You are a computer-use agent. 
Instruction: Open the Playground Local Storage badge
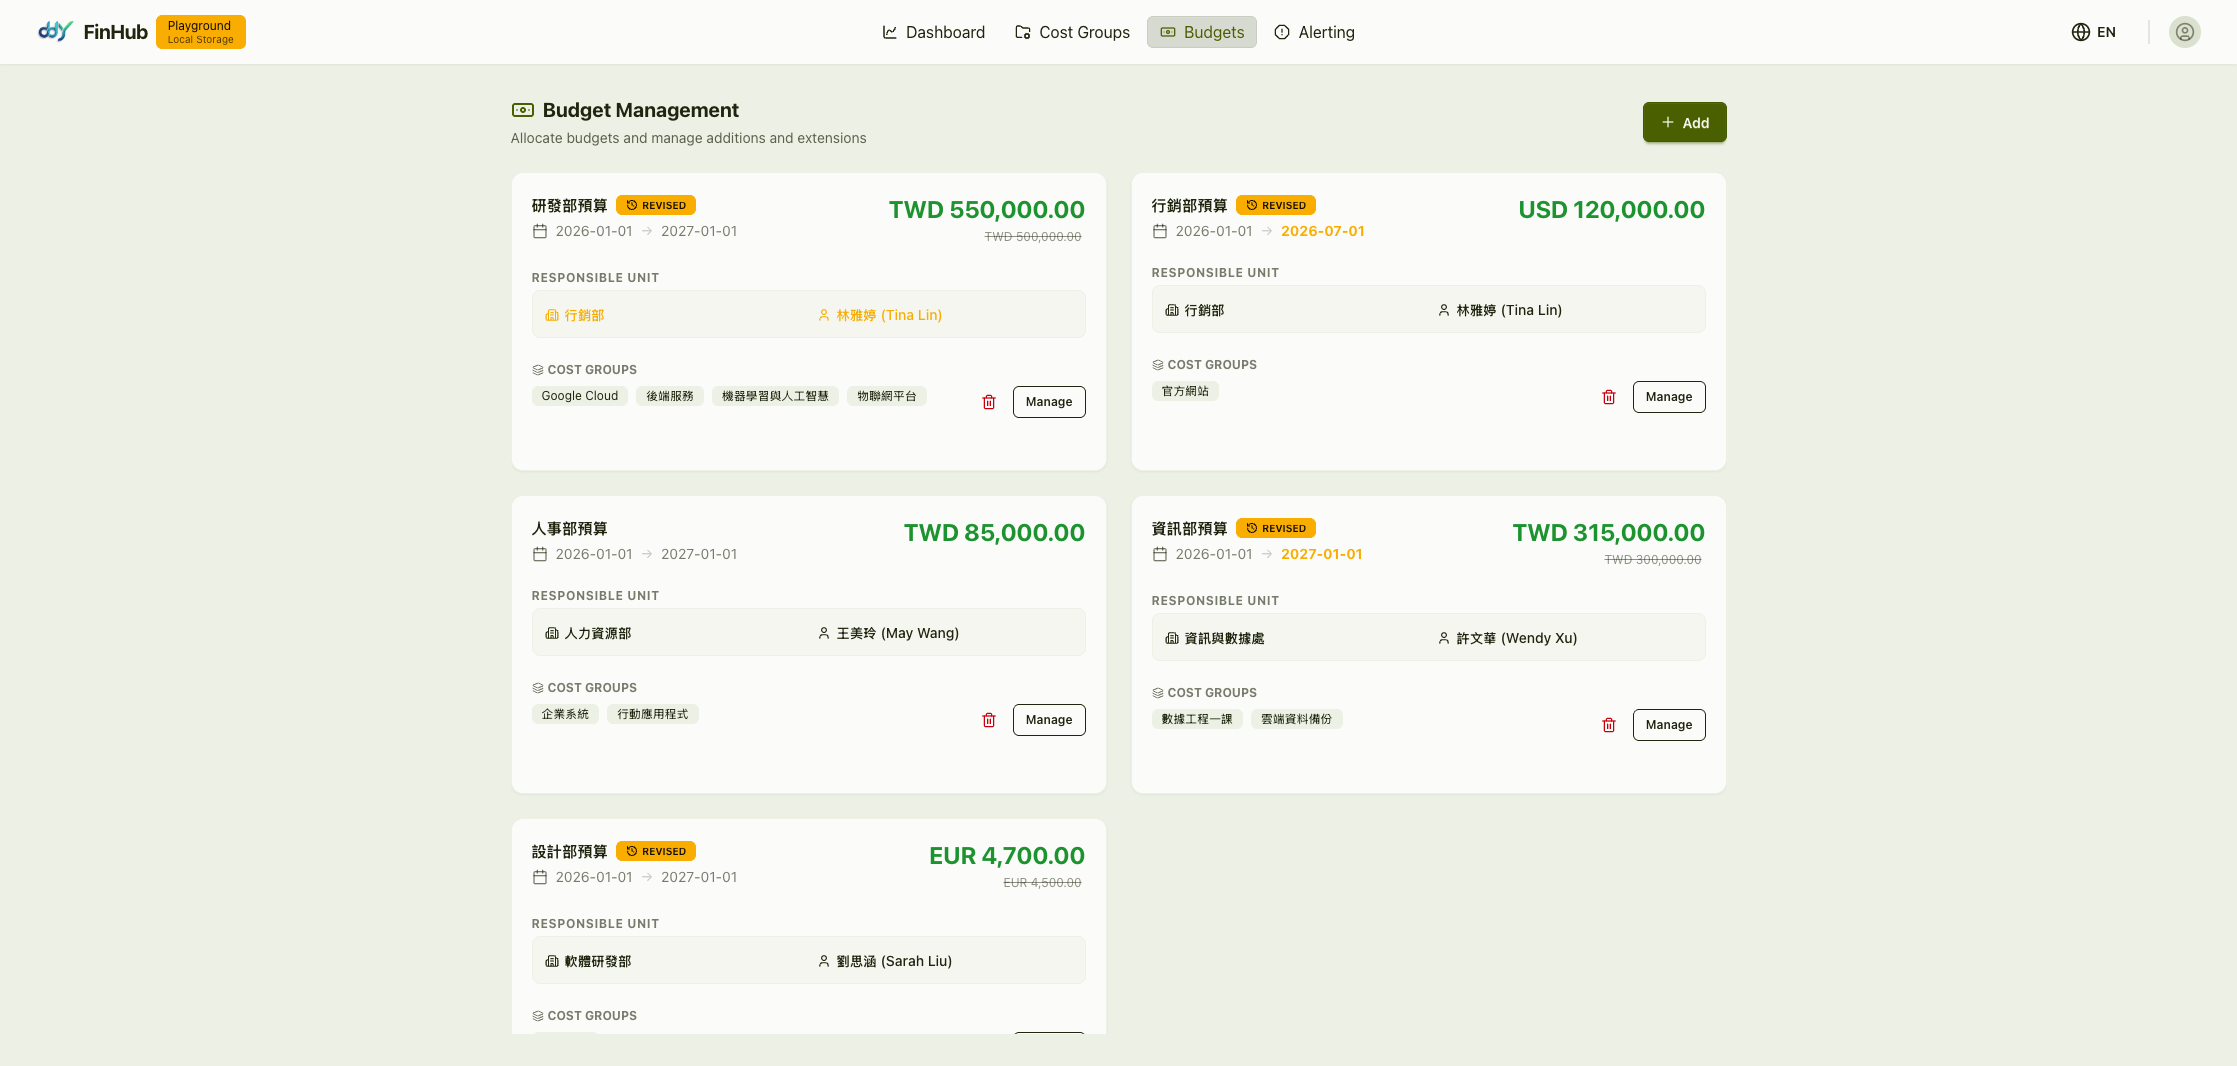click(200, 31)
